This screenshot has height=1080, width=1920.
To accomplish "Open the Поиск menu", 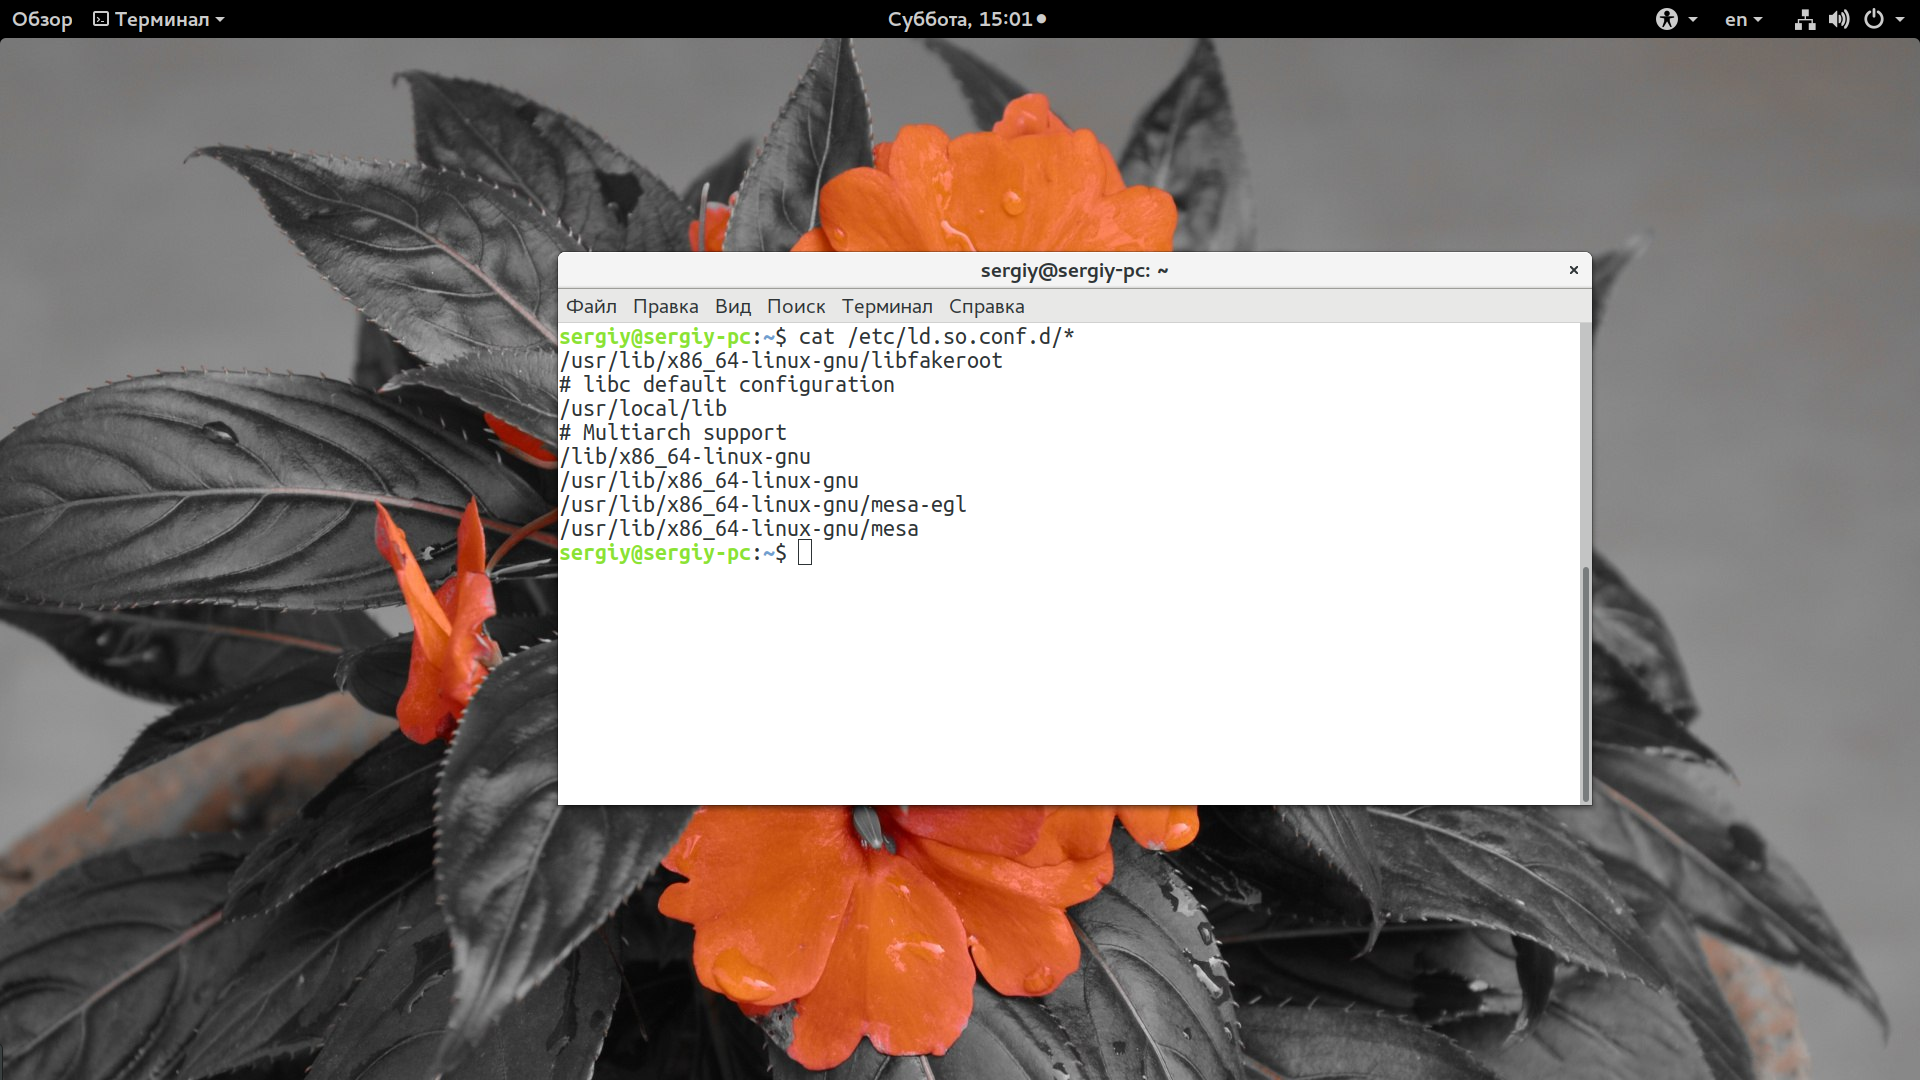I will 796,306.
